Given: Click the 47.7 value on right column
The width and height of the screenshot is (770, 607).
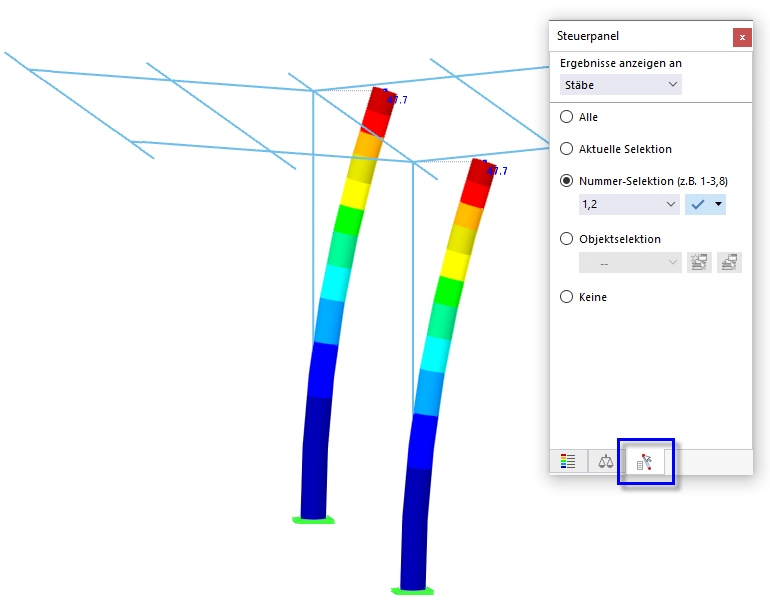Looking at the screenshot, I should (497, 171).
